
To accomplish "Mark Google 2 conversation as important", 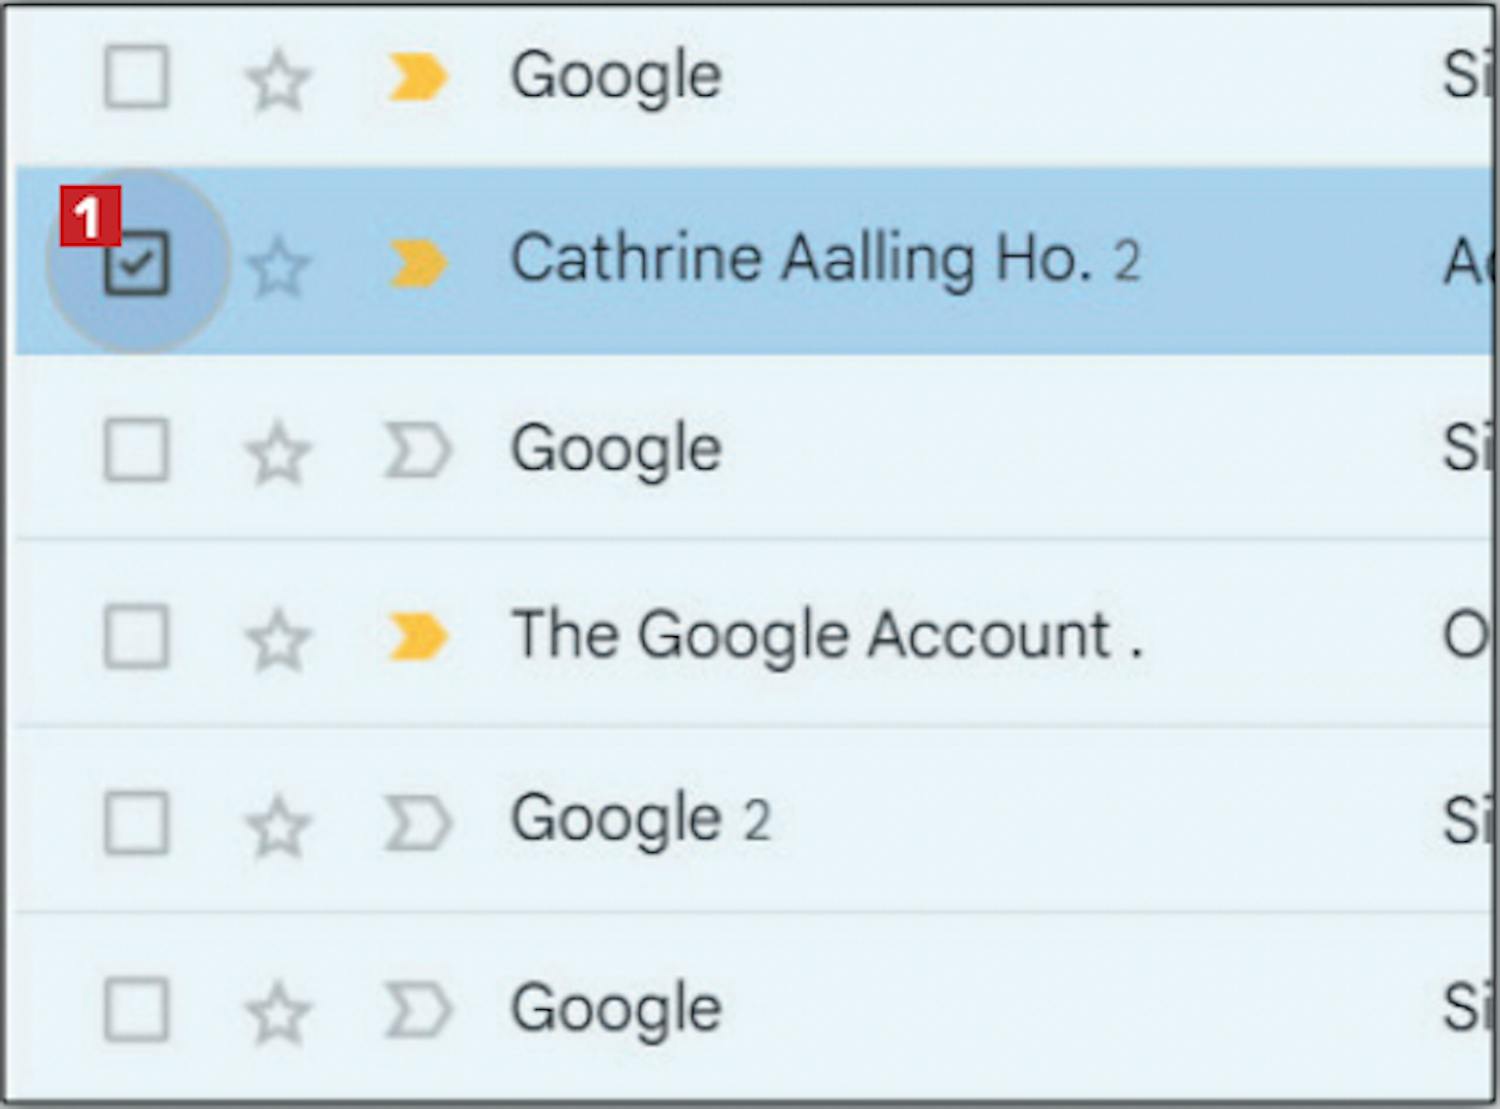I will pyautogui.click(x=417, y=824).
